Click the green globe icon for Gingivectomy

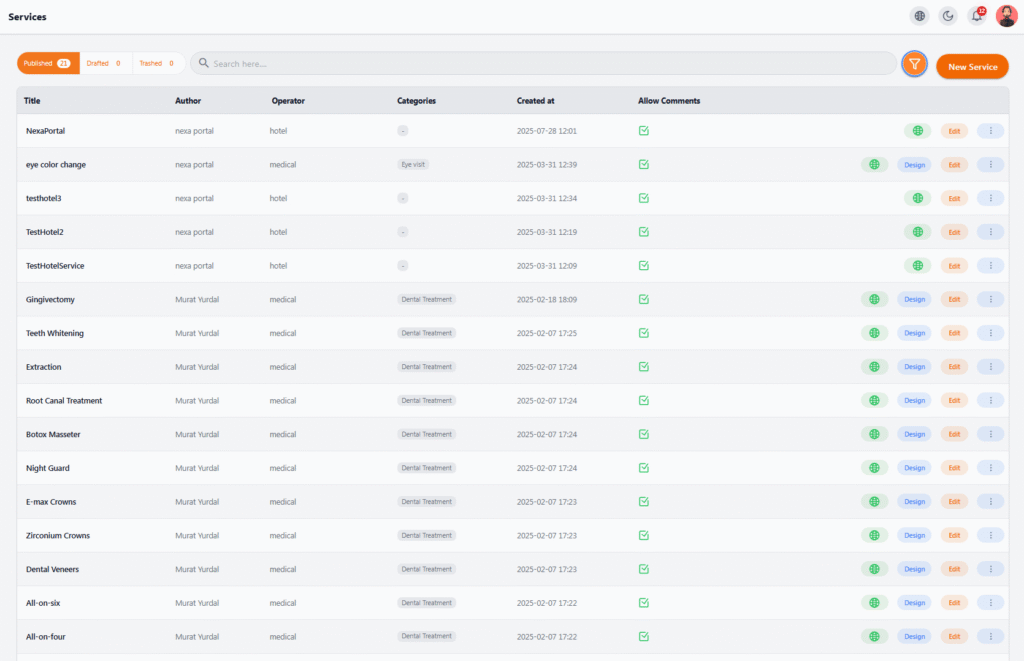874,299
